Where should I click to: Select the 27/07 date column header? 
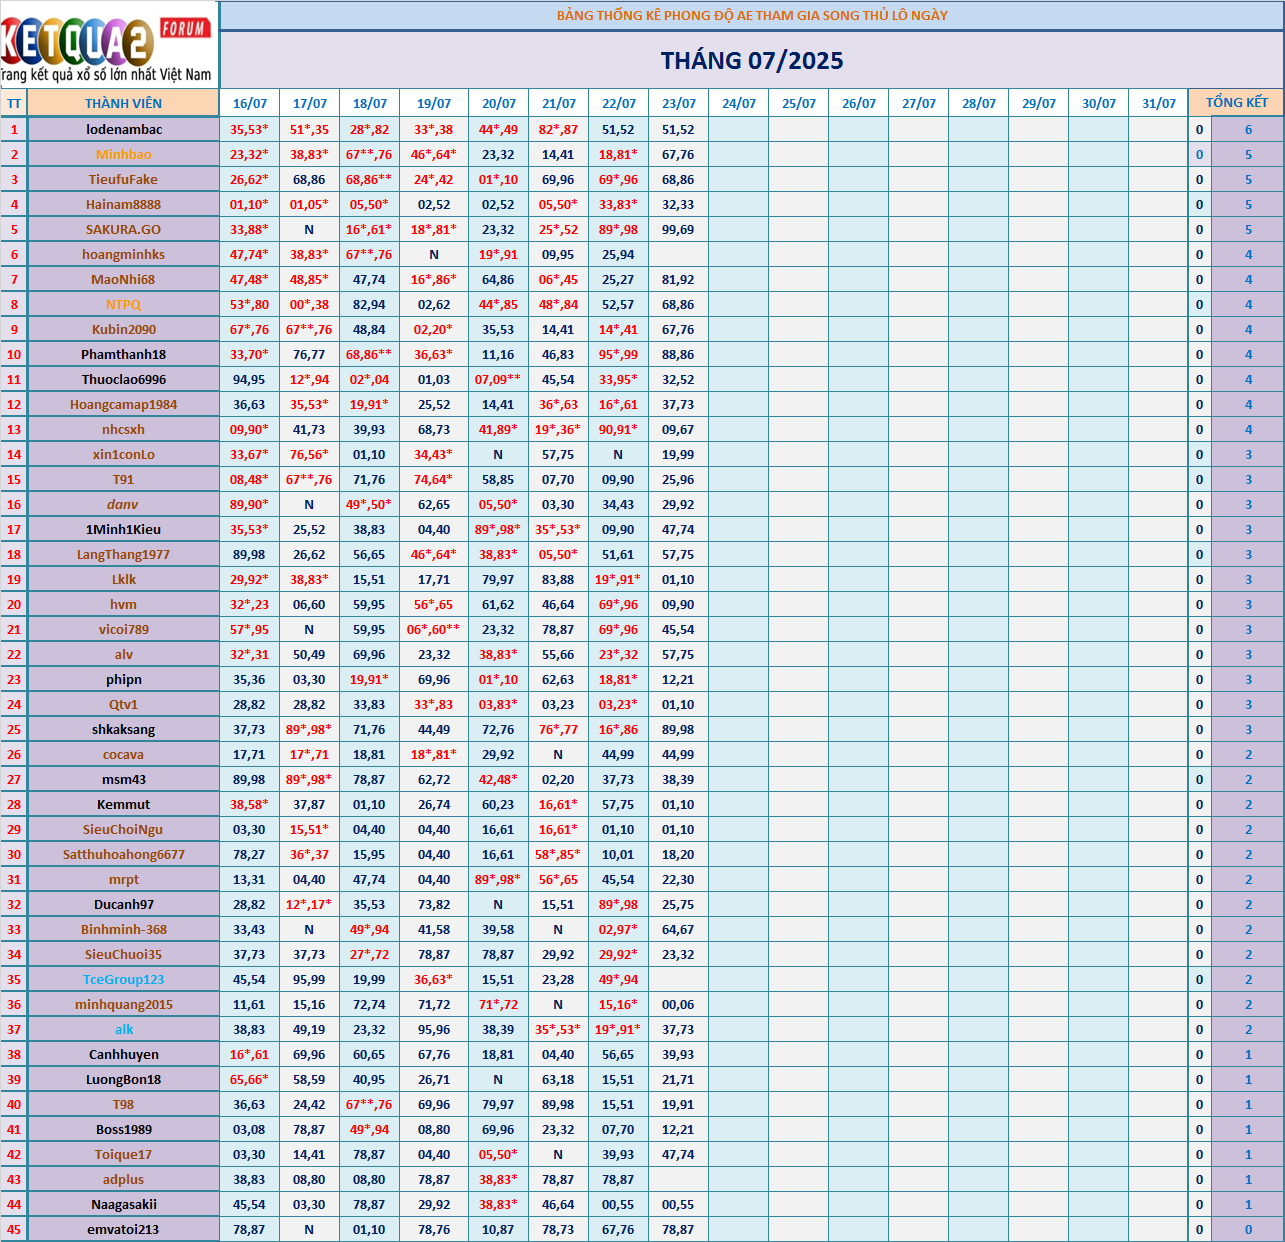918,103
